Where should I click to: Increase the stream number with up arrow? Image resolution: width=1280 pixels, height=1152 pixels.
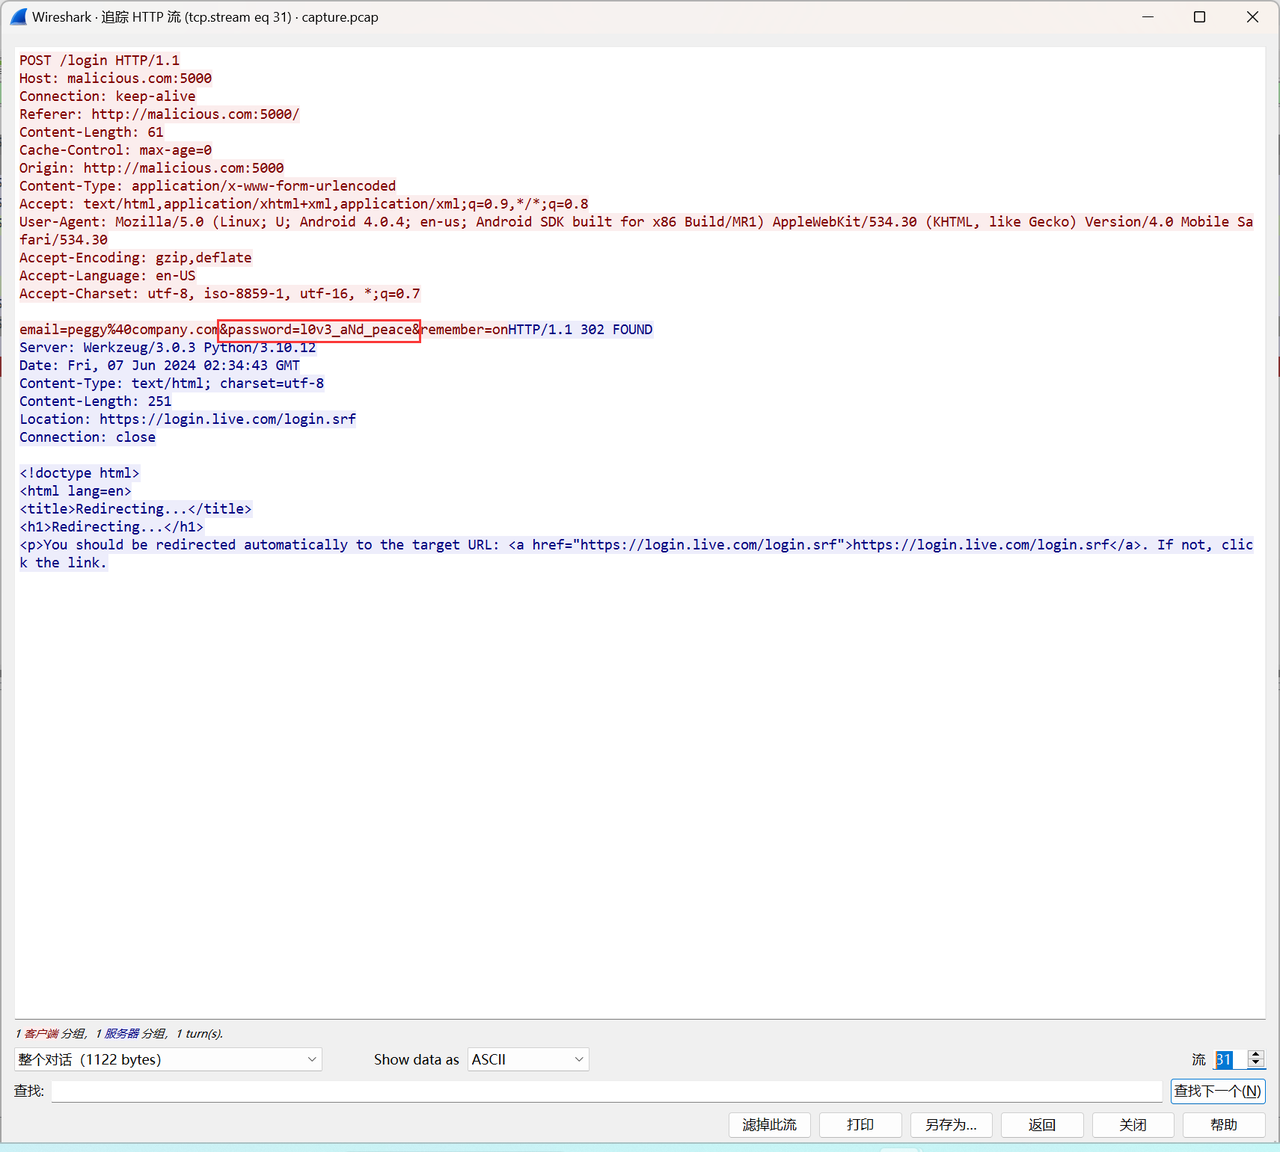coord(1256,1055)
